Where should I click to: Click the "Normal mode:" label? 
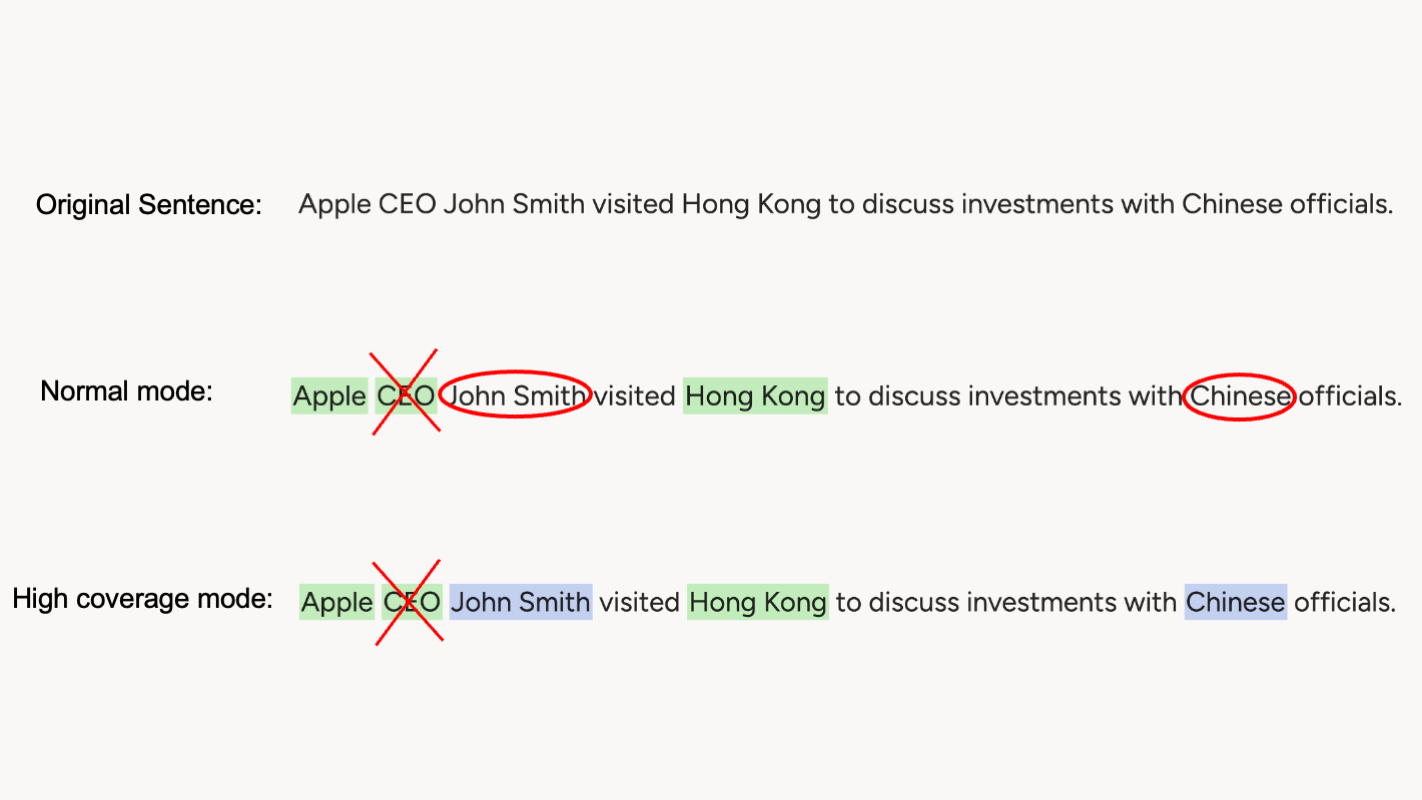coord(127,391)
